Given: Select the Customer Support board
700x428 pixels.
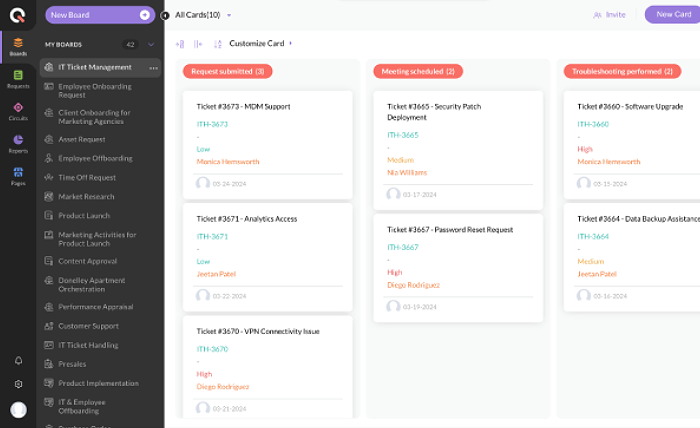Looking at the screenshot, I should click(88, 326).
